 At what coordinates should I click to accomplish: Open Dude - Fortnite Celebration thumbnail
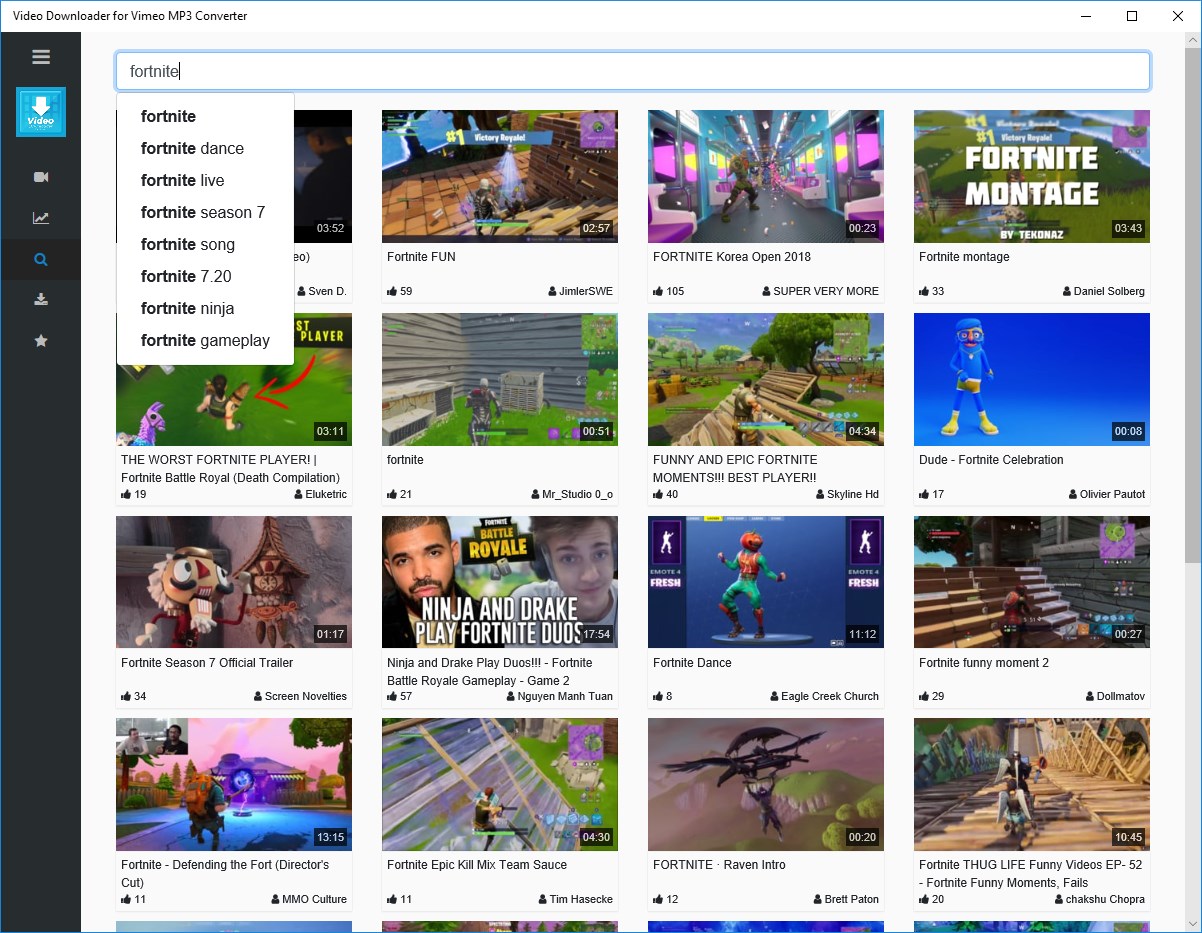point(1032,379)
